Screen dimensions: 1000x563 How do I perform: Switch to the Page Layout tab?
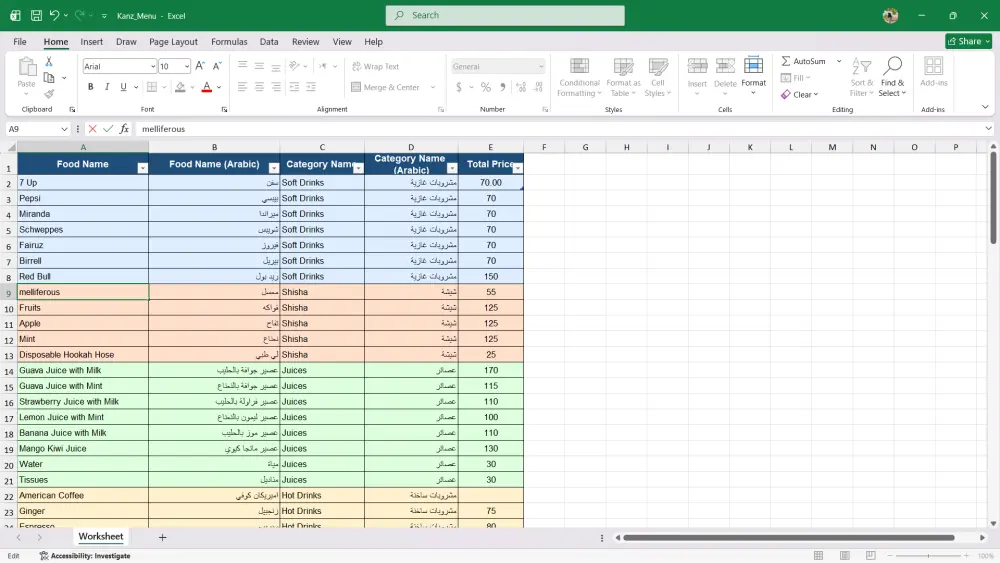click(173, 41)
